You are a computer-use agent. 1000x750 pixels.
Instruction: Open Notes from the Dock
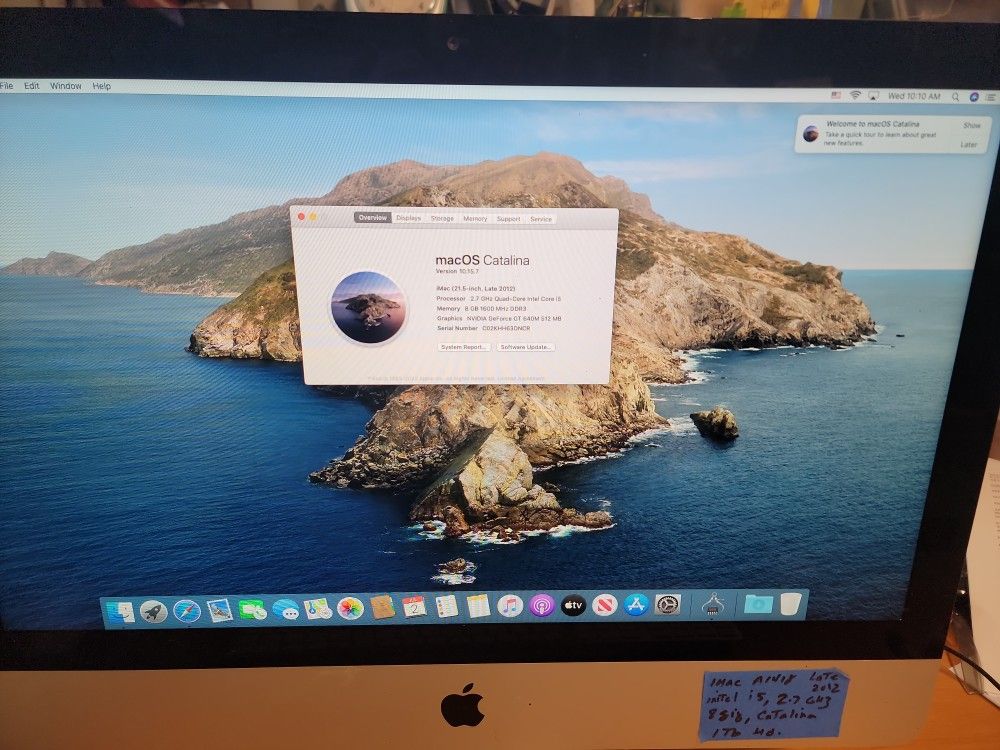[x=478, y=606]
